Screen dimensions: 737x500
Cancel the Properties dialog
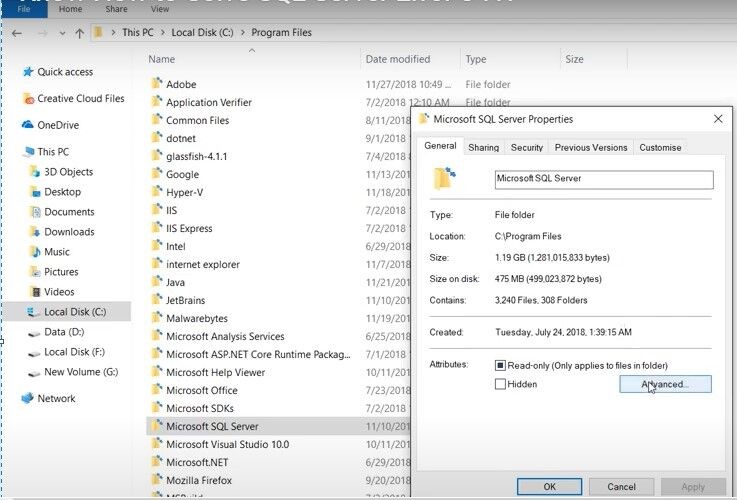point(621,487)
